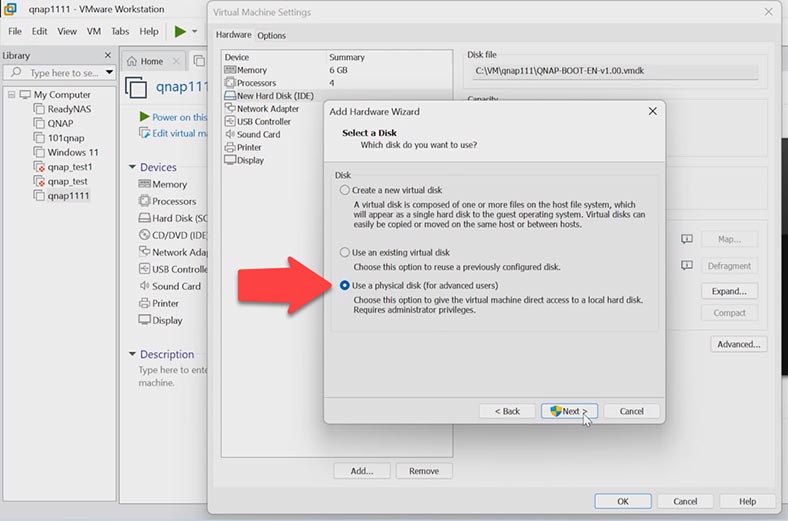Click info icon beside Defragment button
The image size is (788, 521).
[686, 265]
